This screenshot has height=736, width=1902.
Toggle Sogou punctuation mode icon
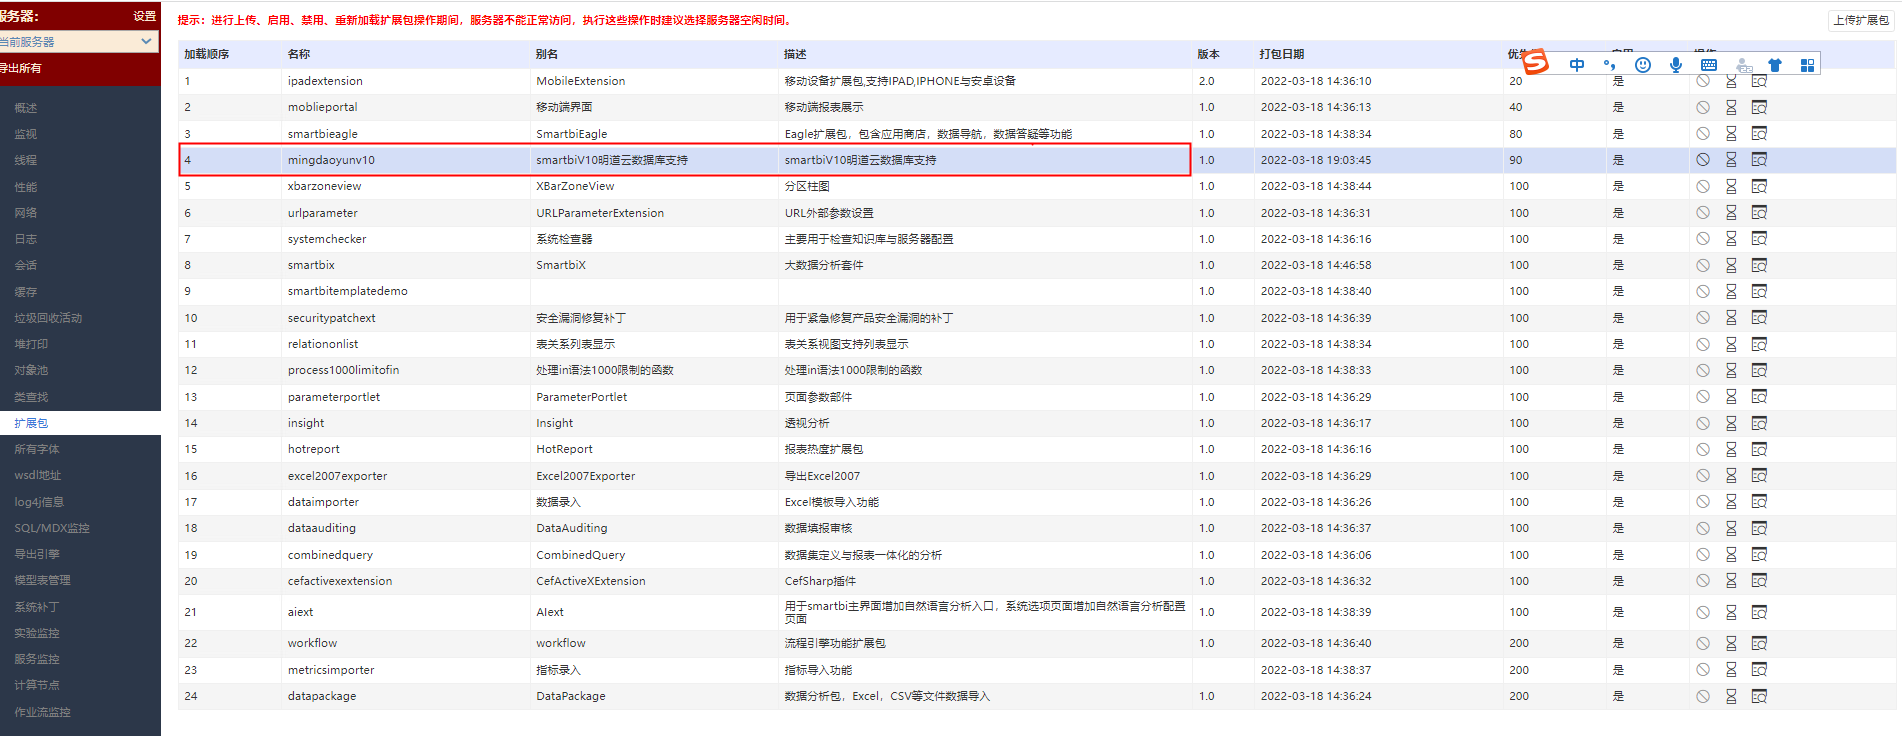click(x=1609, y=65)
